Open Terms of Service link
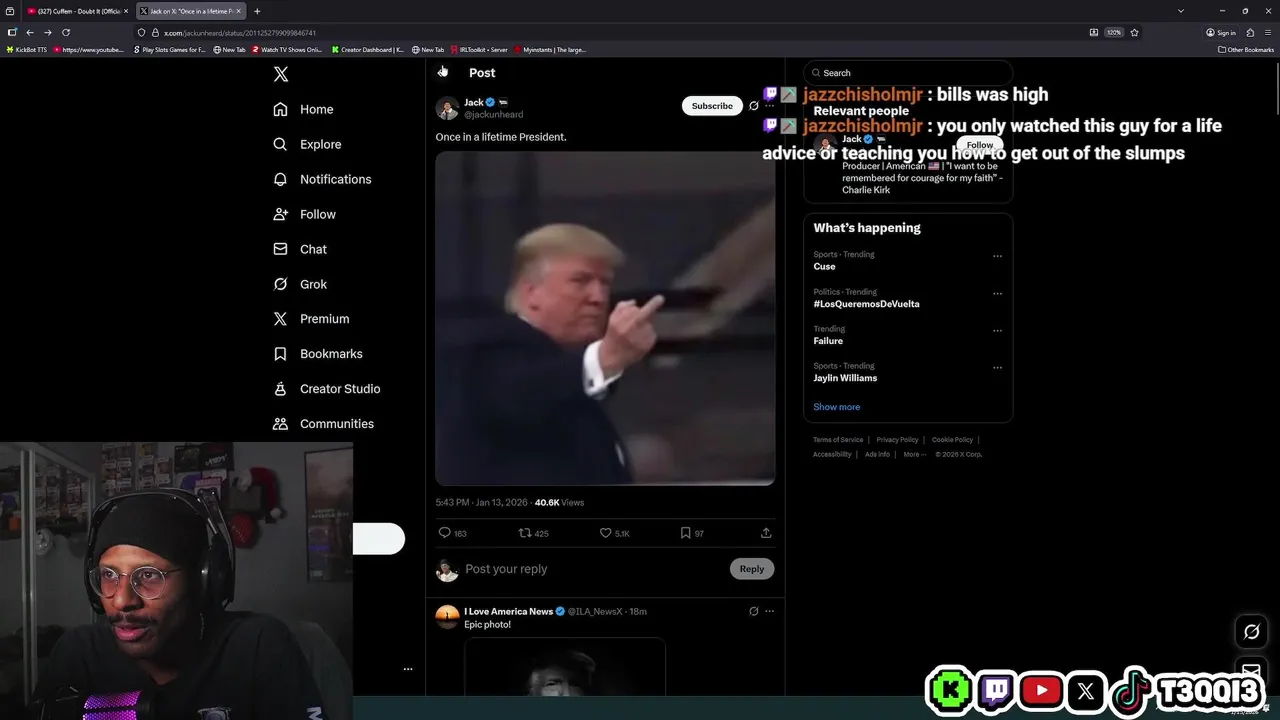Screen dimensions: 1280x720 [838, 440]
